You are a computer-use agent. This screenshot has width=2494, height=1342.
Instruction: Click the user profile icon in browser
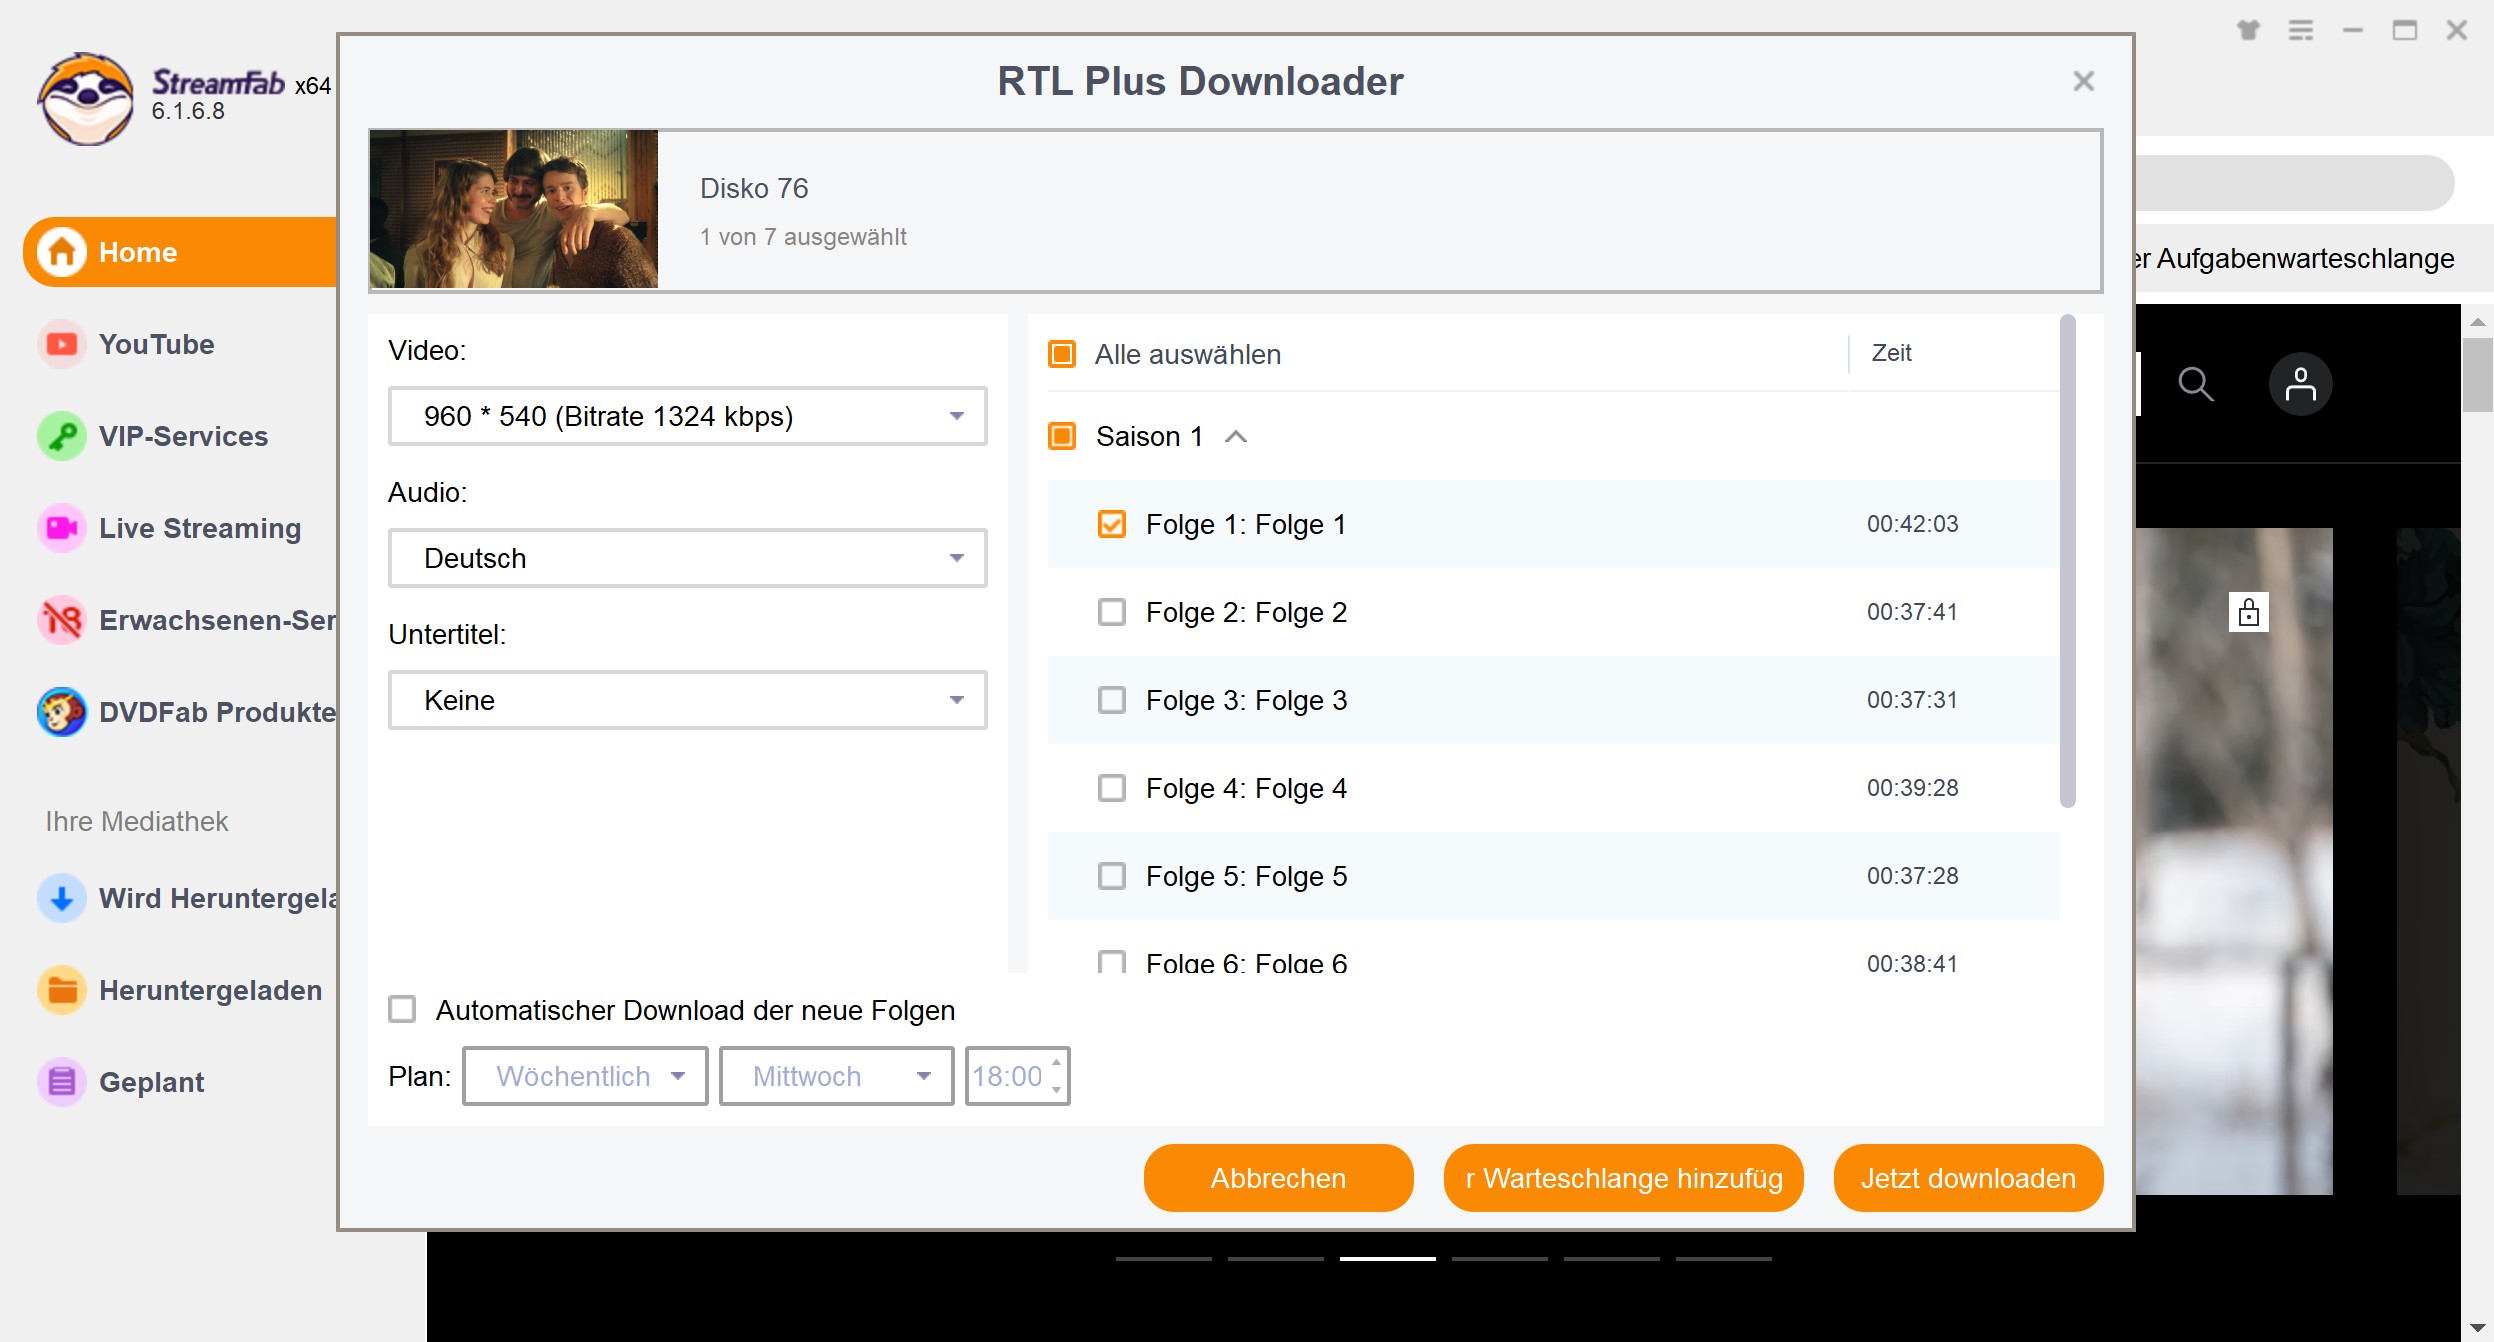(x=2300, y=384)
